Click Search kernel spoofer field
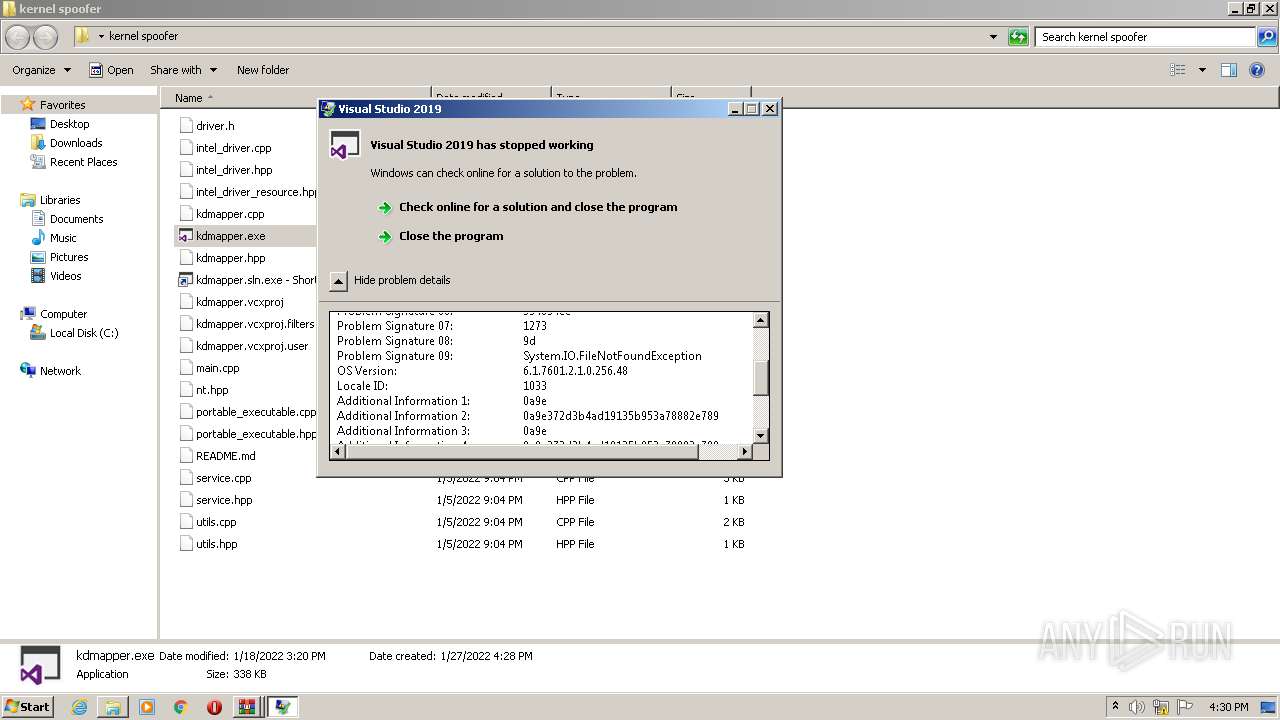The image size is (1280, 720). (1146, 37)
